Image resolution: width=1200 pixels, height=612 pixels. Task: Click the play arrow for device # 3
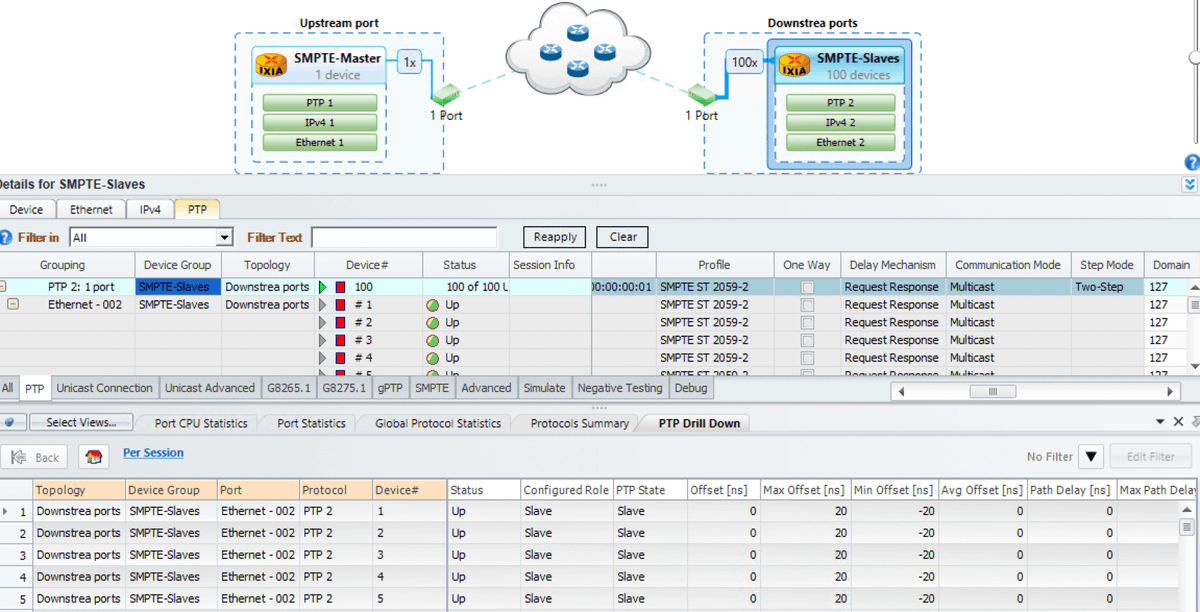tap(323, 340)
